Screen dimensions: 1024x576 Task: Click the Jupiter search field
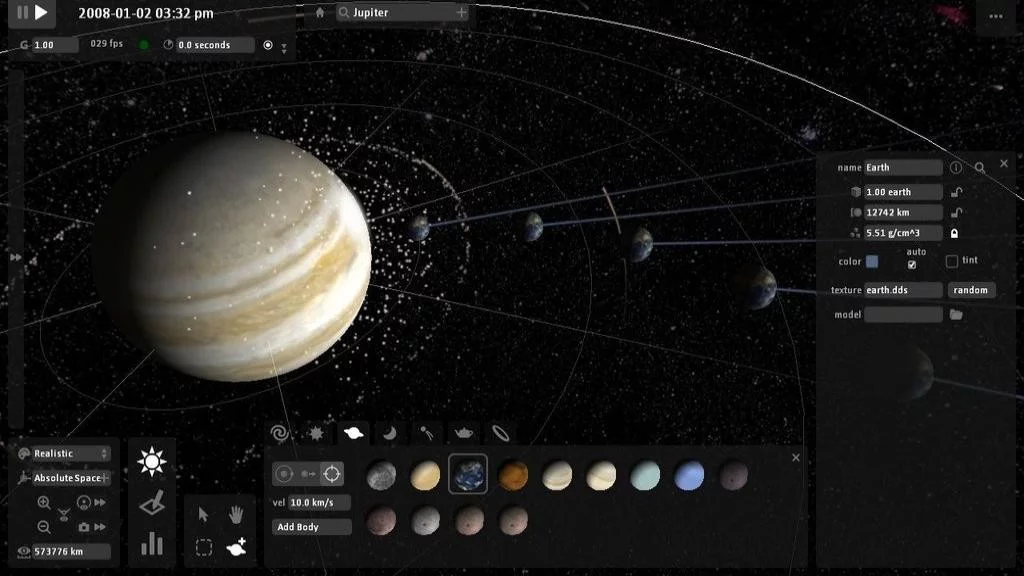(403, 12)
